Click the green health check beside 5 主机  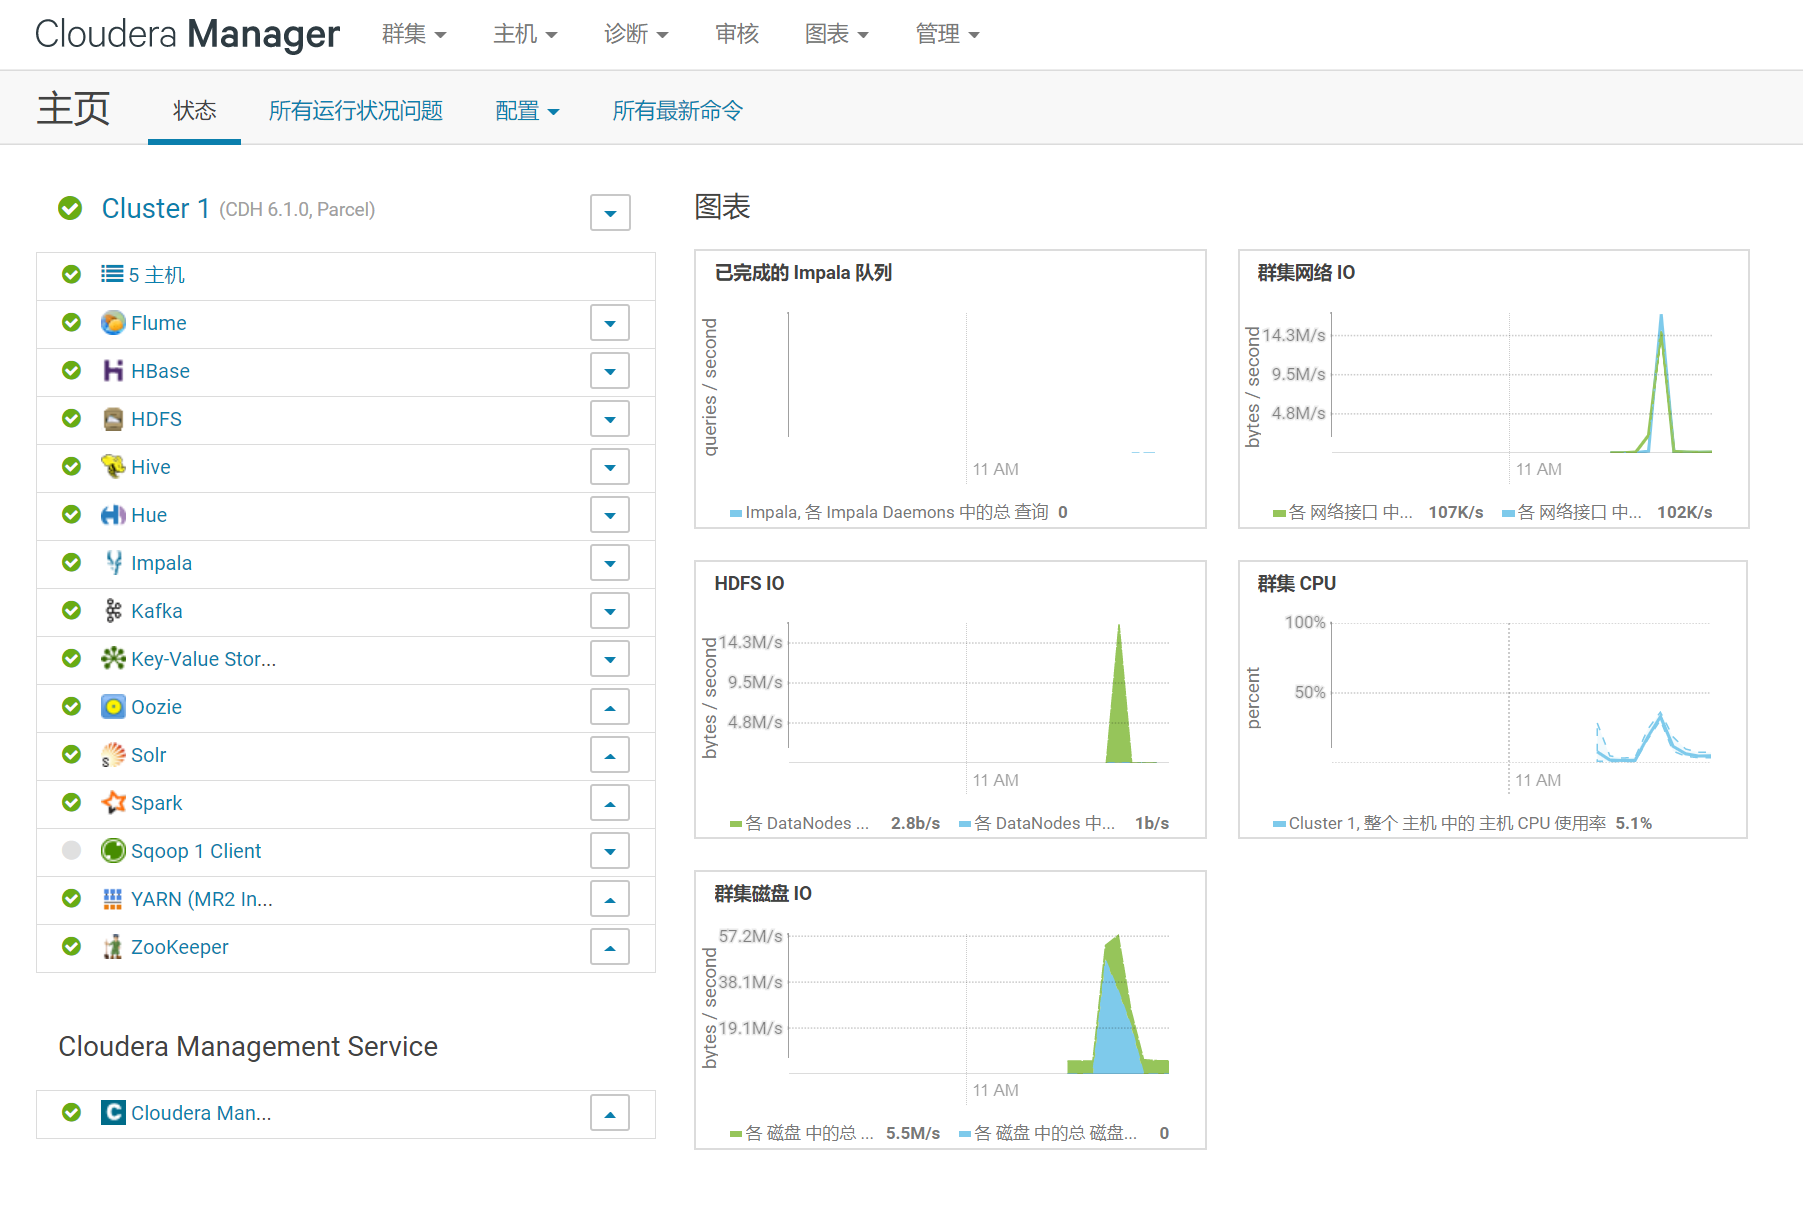coord(71,274)
